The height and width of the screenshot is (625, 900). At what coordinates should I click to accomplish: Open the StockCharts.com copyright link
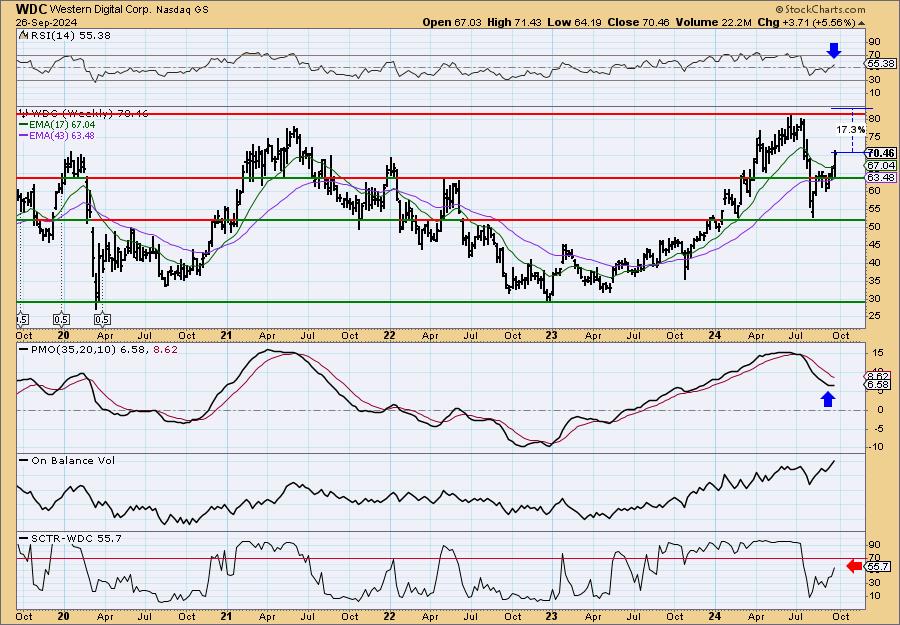(820, 9)
